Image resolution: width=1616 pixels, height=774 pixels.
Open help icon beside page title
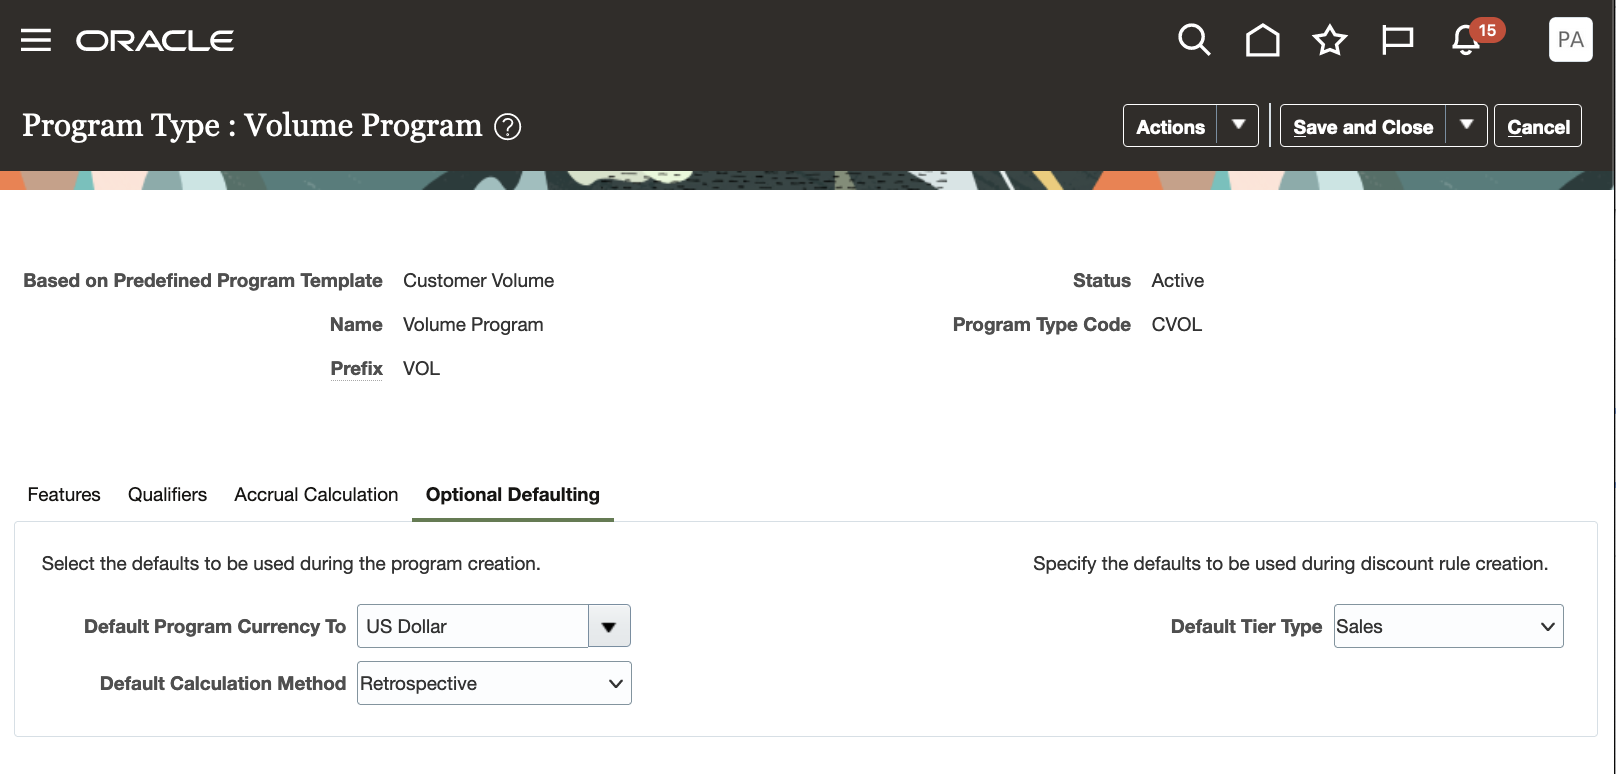pos(508,127)
